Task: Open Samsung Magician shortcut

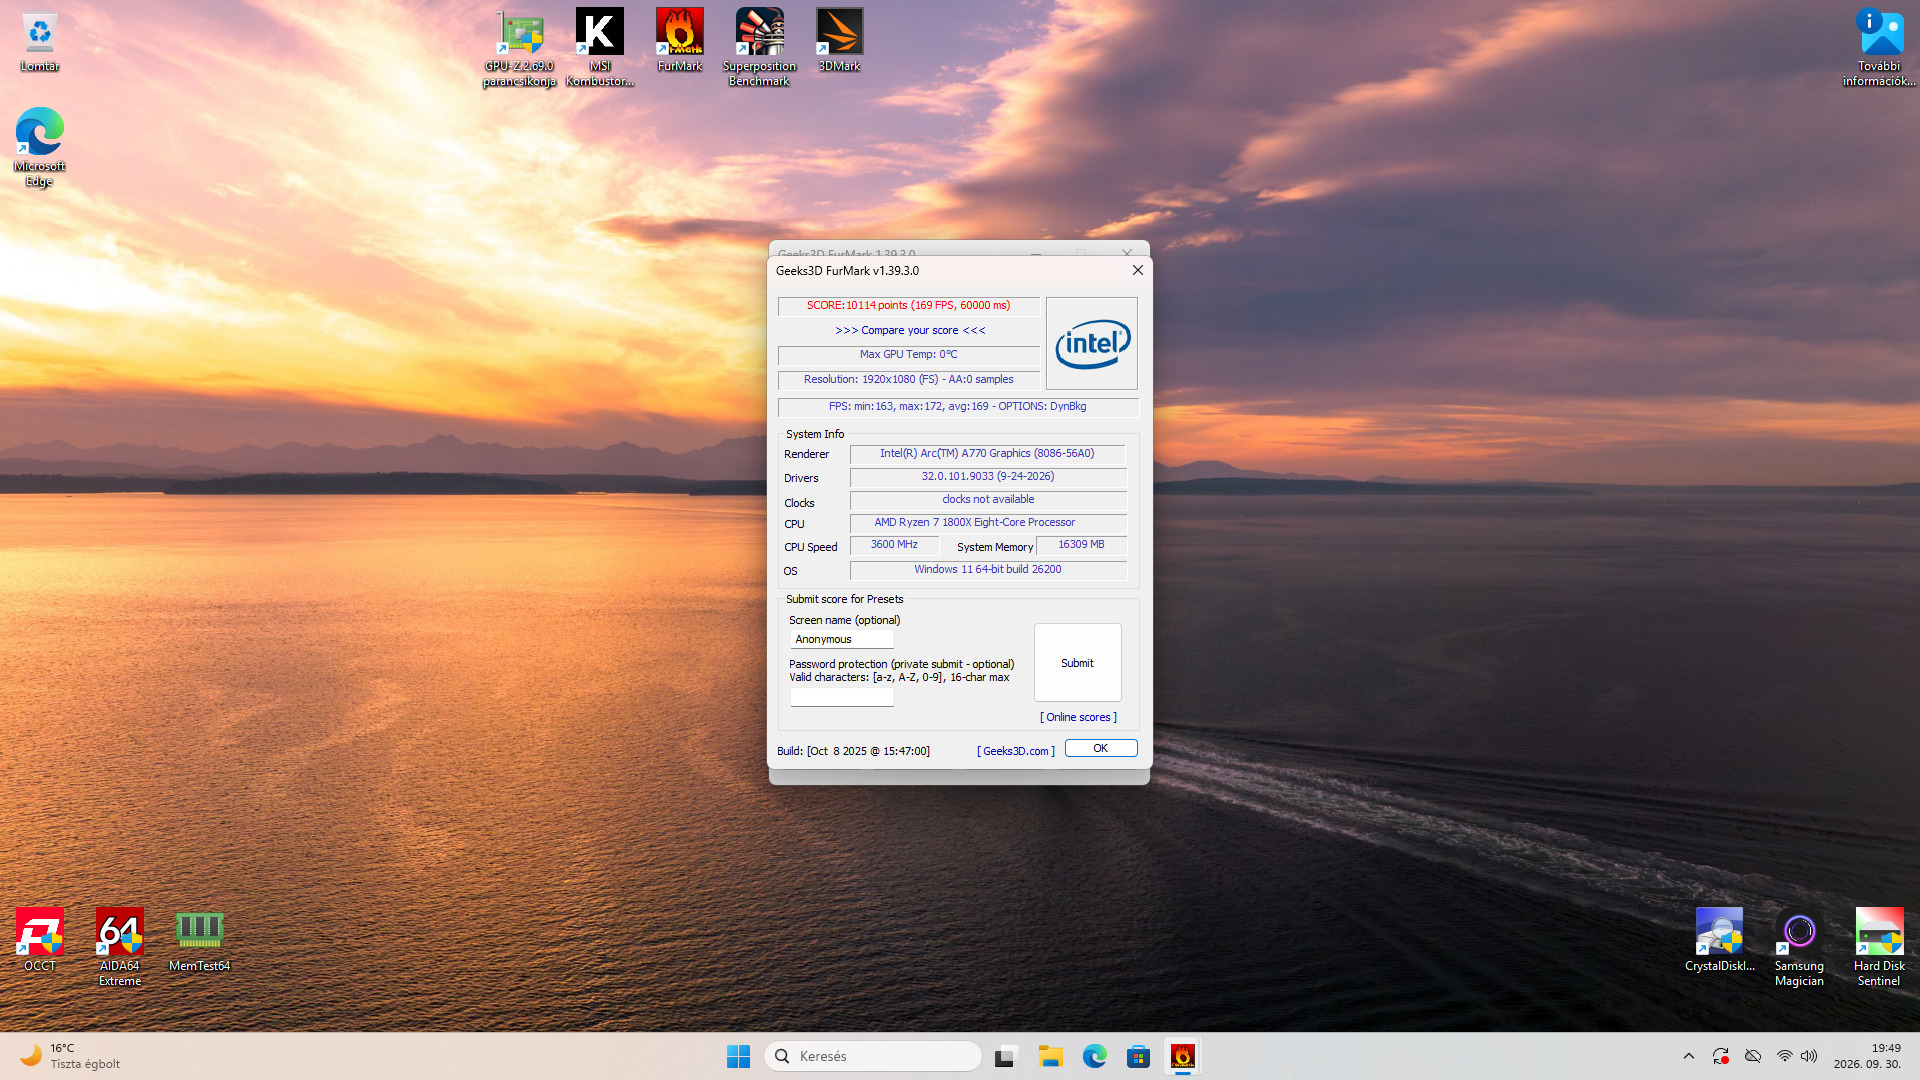Action: tap(1800, 947)
